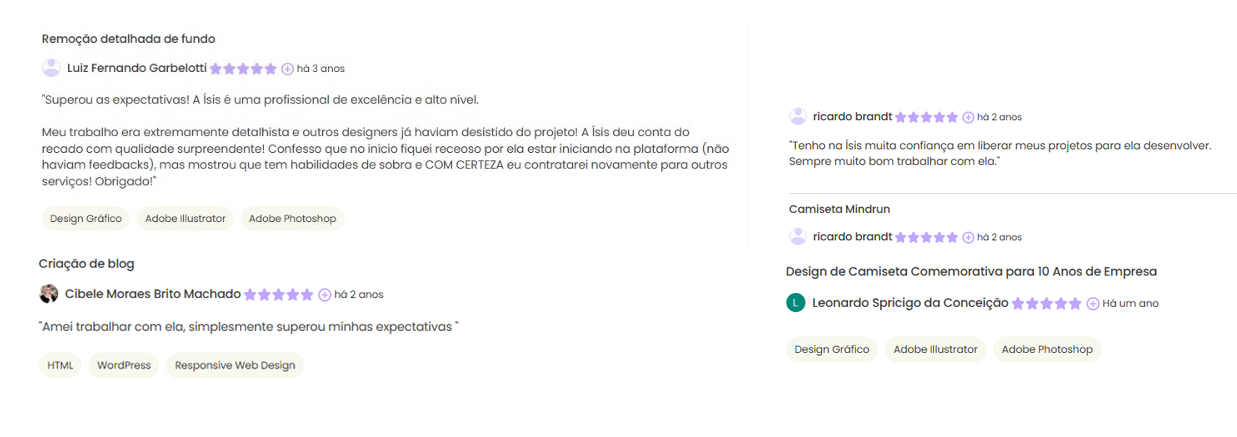Click Luiz Fernando Garbelotti's avatar icon

tap(51, 68)
